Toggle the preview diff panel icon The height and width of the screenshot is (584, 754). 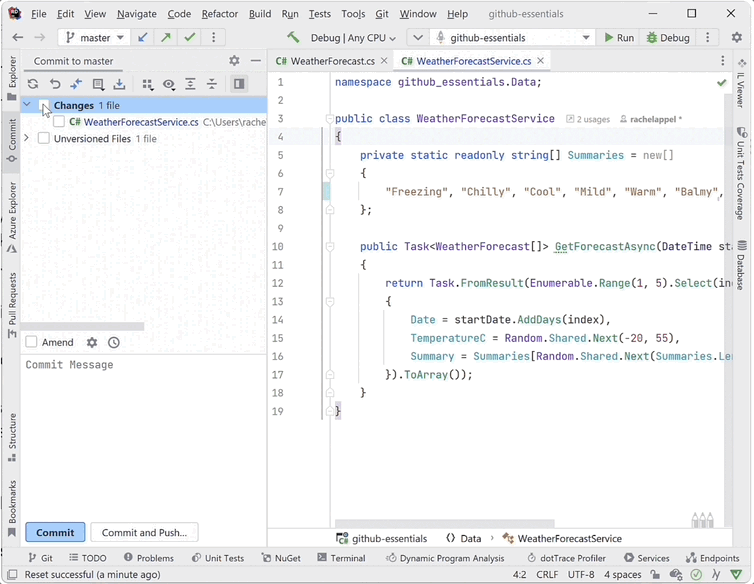(239, 85)
